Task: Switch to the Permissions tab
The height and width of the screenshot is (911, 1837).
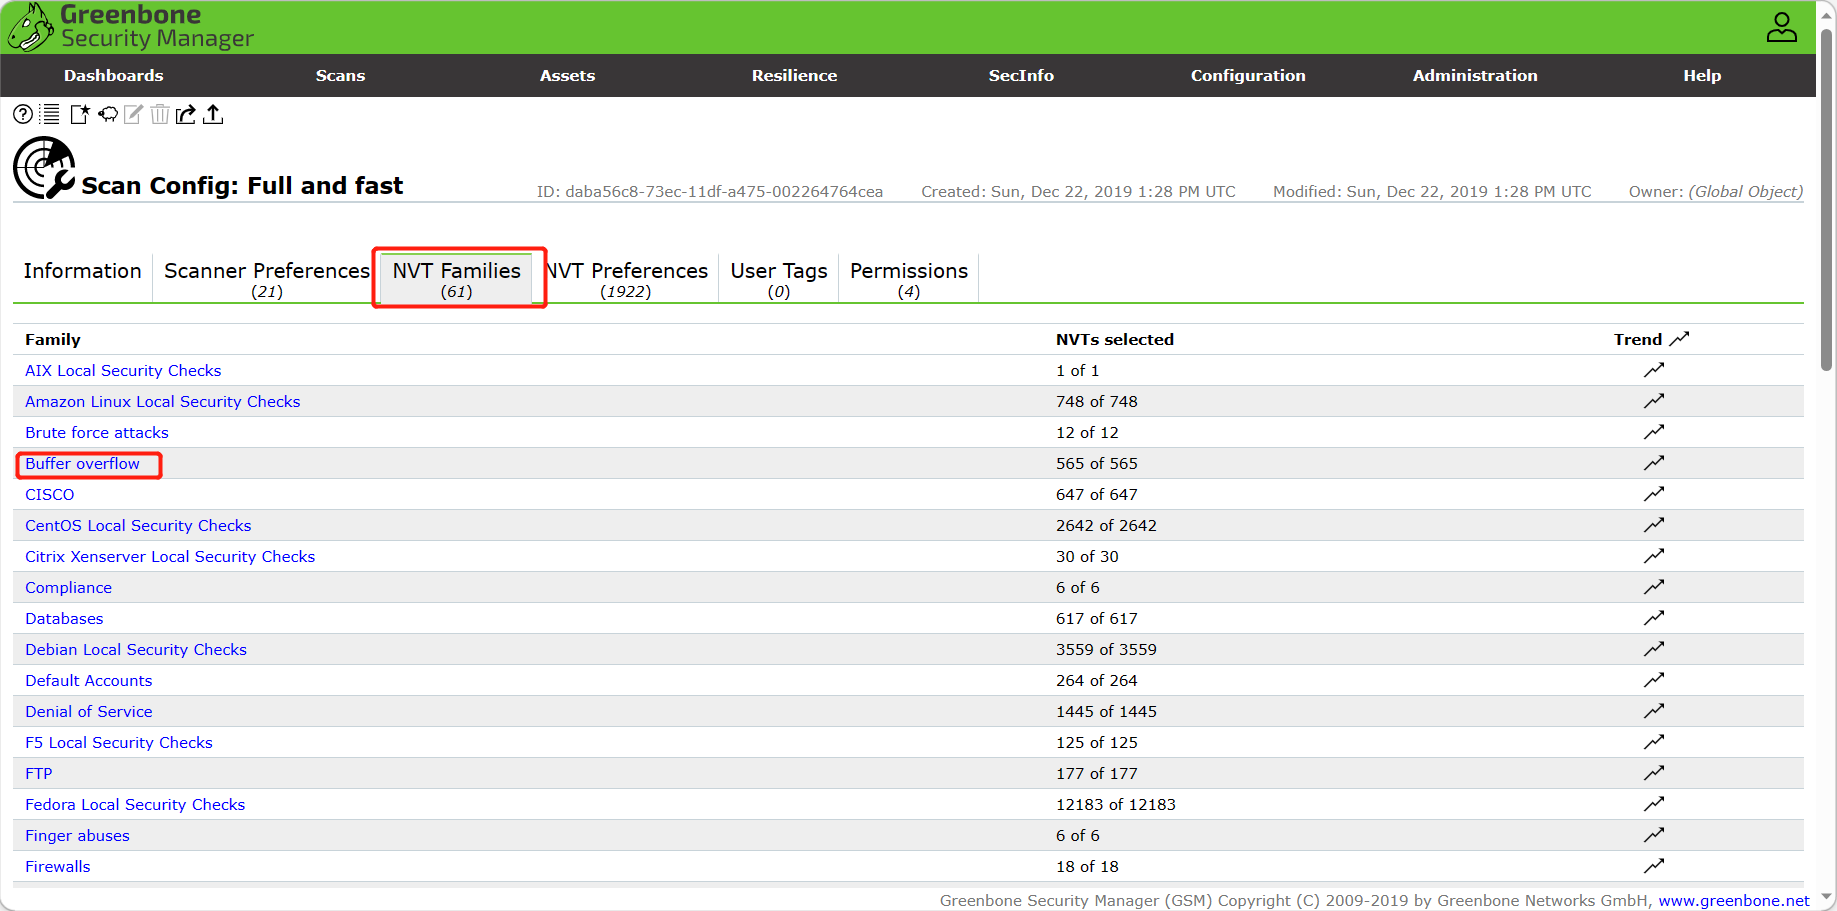Action: pyautogui.click(x=909, y=277)
